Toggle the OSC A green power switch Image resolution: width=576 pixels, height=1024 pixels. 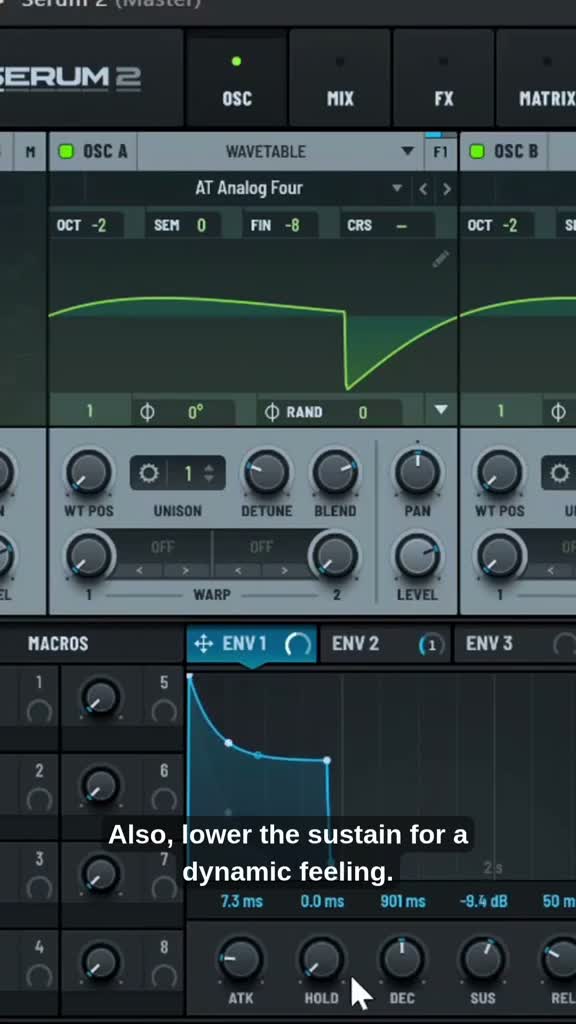pyautogui.click(x=66, y=152)
